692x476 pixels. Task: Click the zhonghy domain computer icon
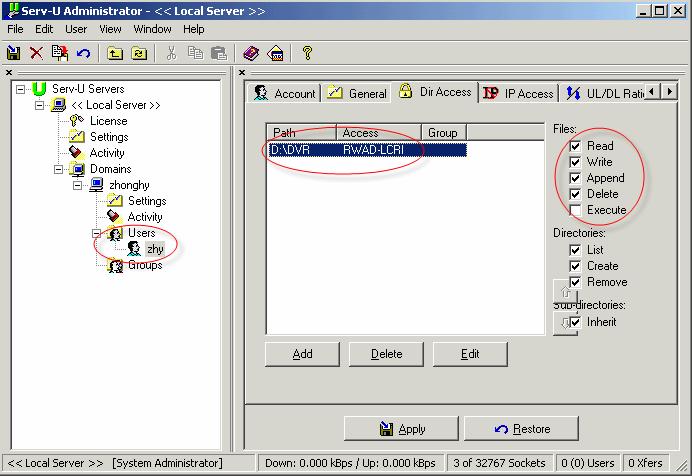tap(96, 184)
